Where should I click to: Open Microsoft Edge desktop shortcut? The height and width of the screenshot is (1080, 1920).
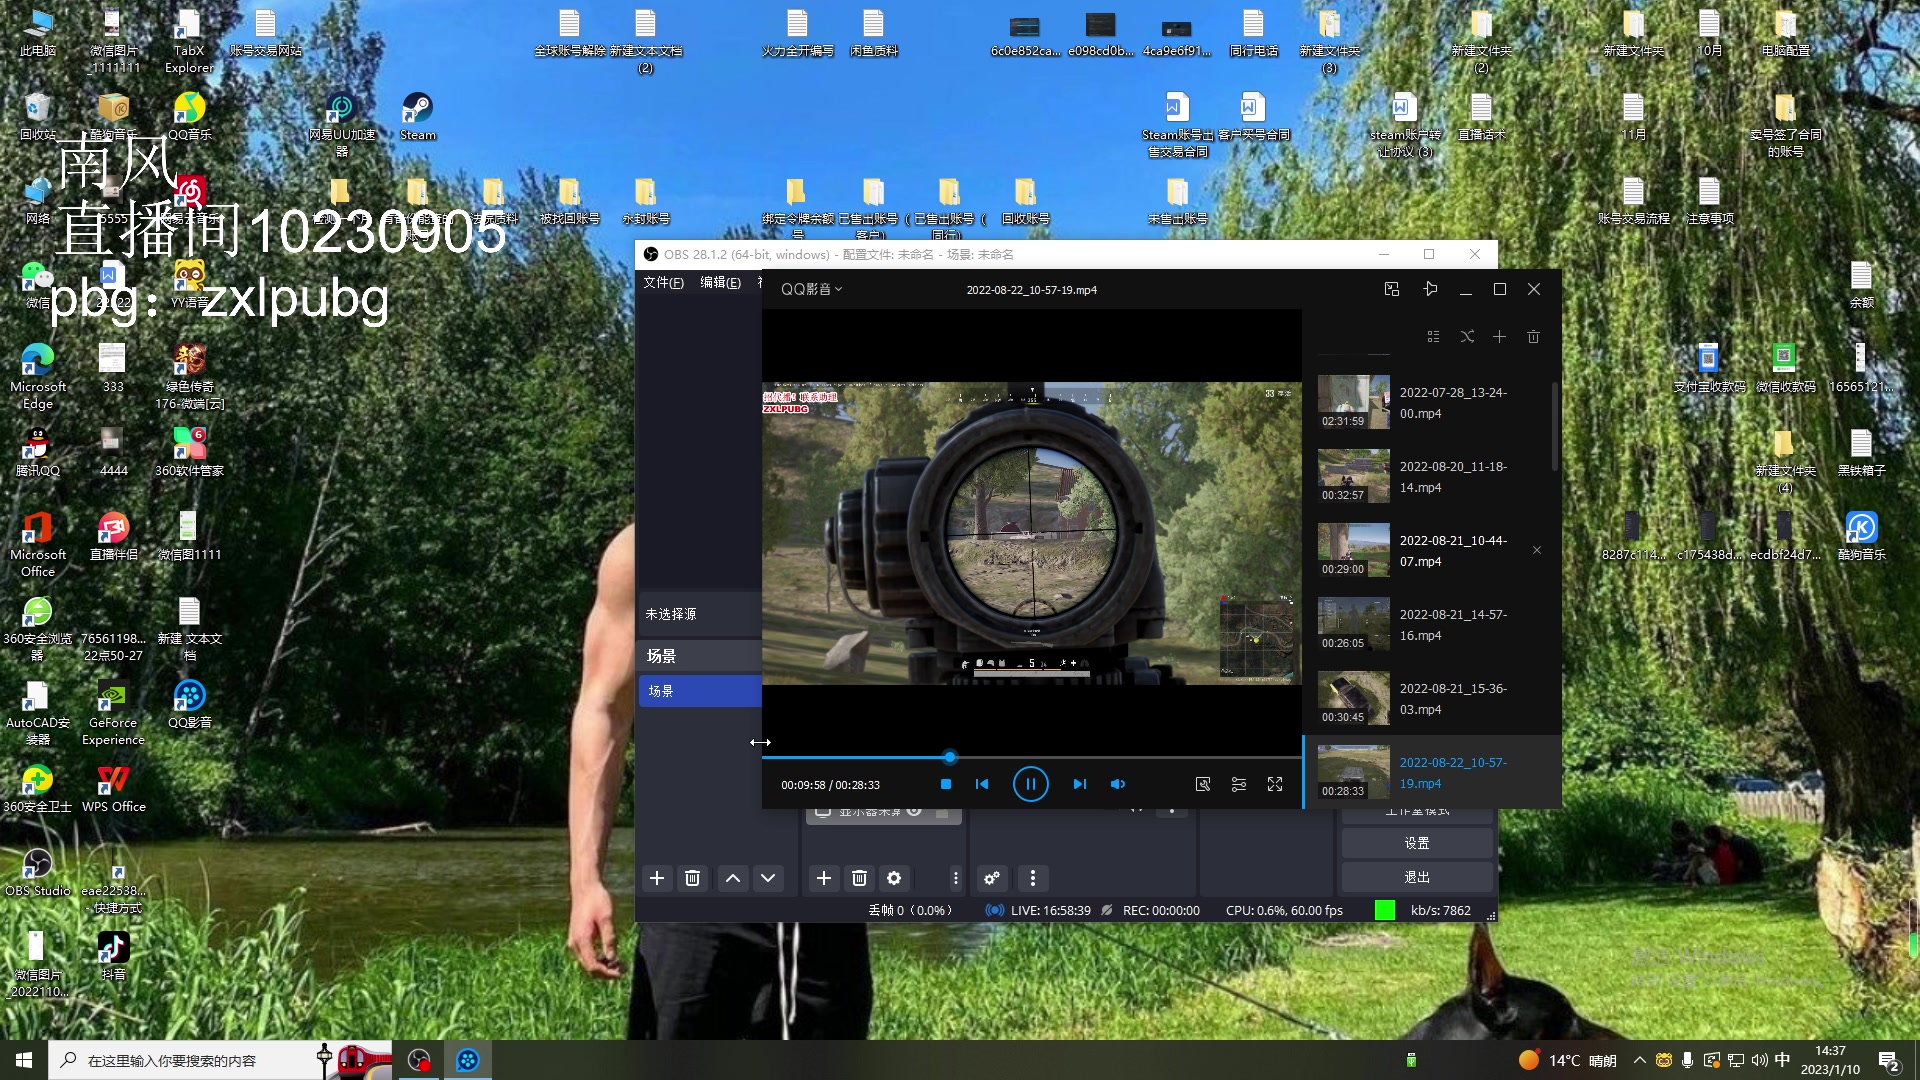[x=38, y=376]
